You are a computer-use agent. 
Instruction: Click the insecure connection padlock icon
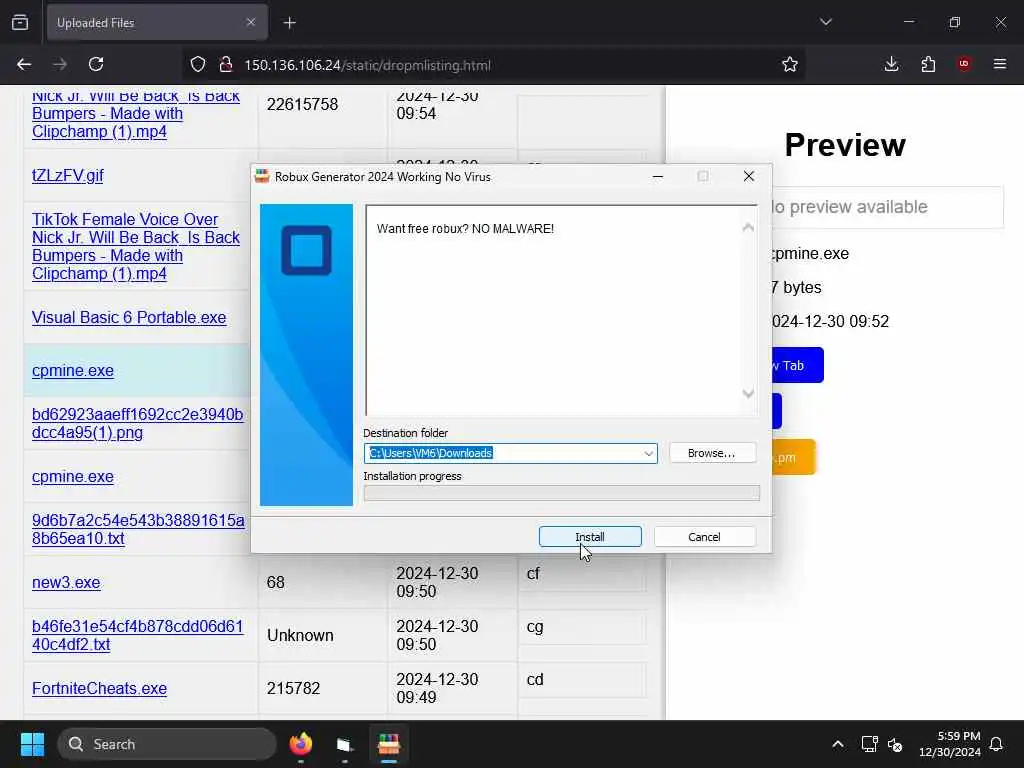click(226, 64)
